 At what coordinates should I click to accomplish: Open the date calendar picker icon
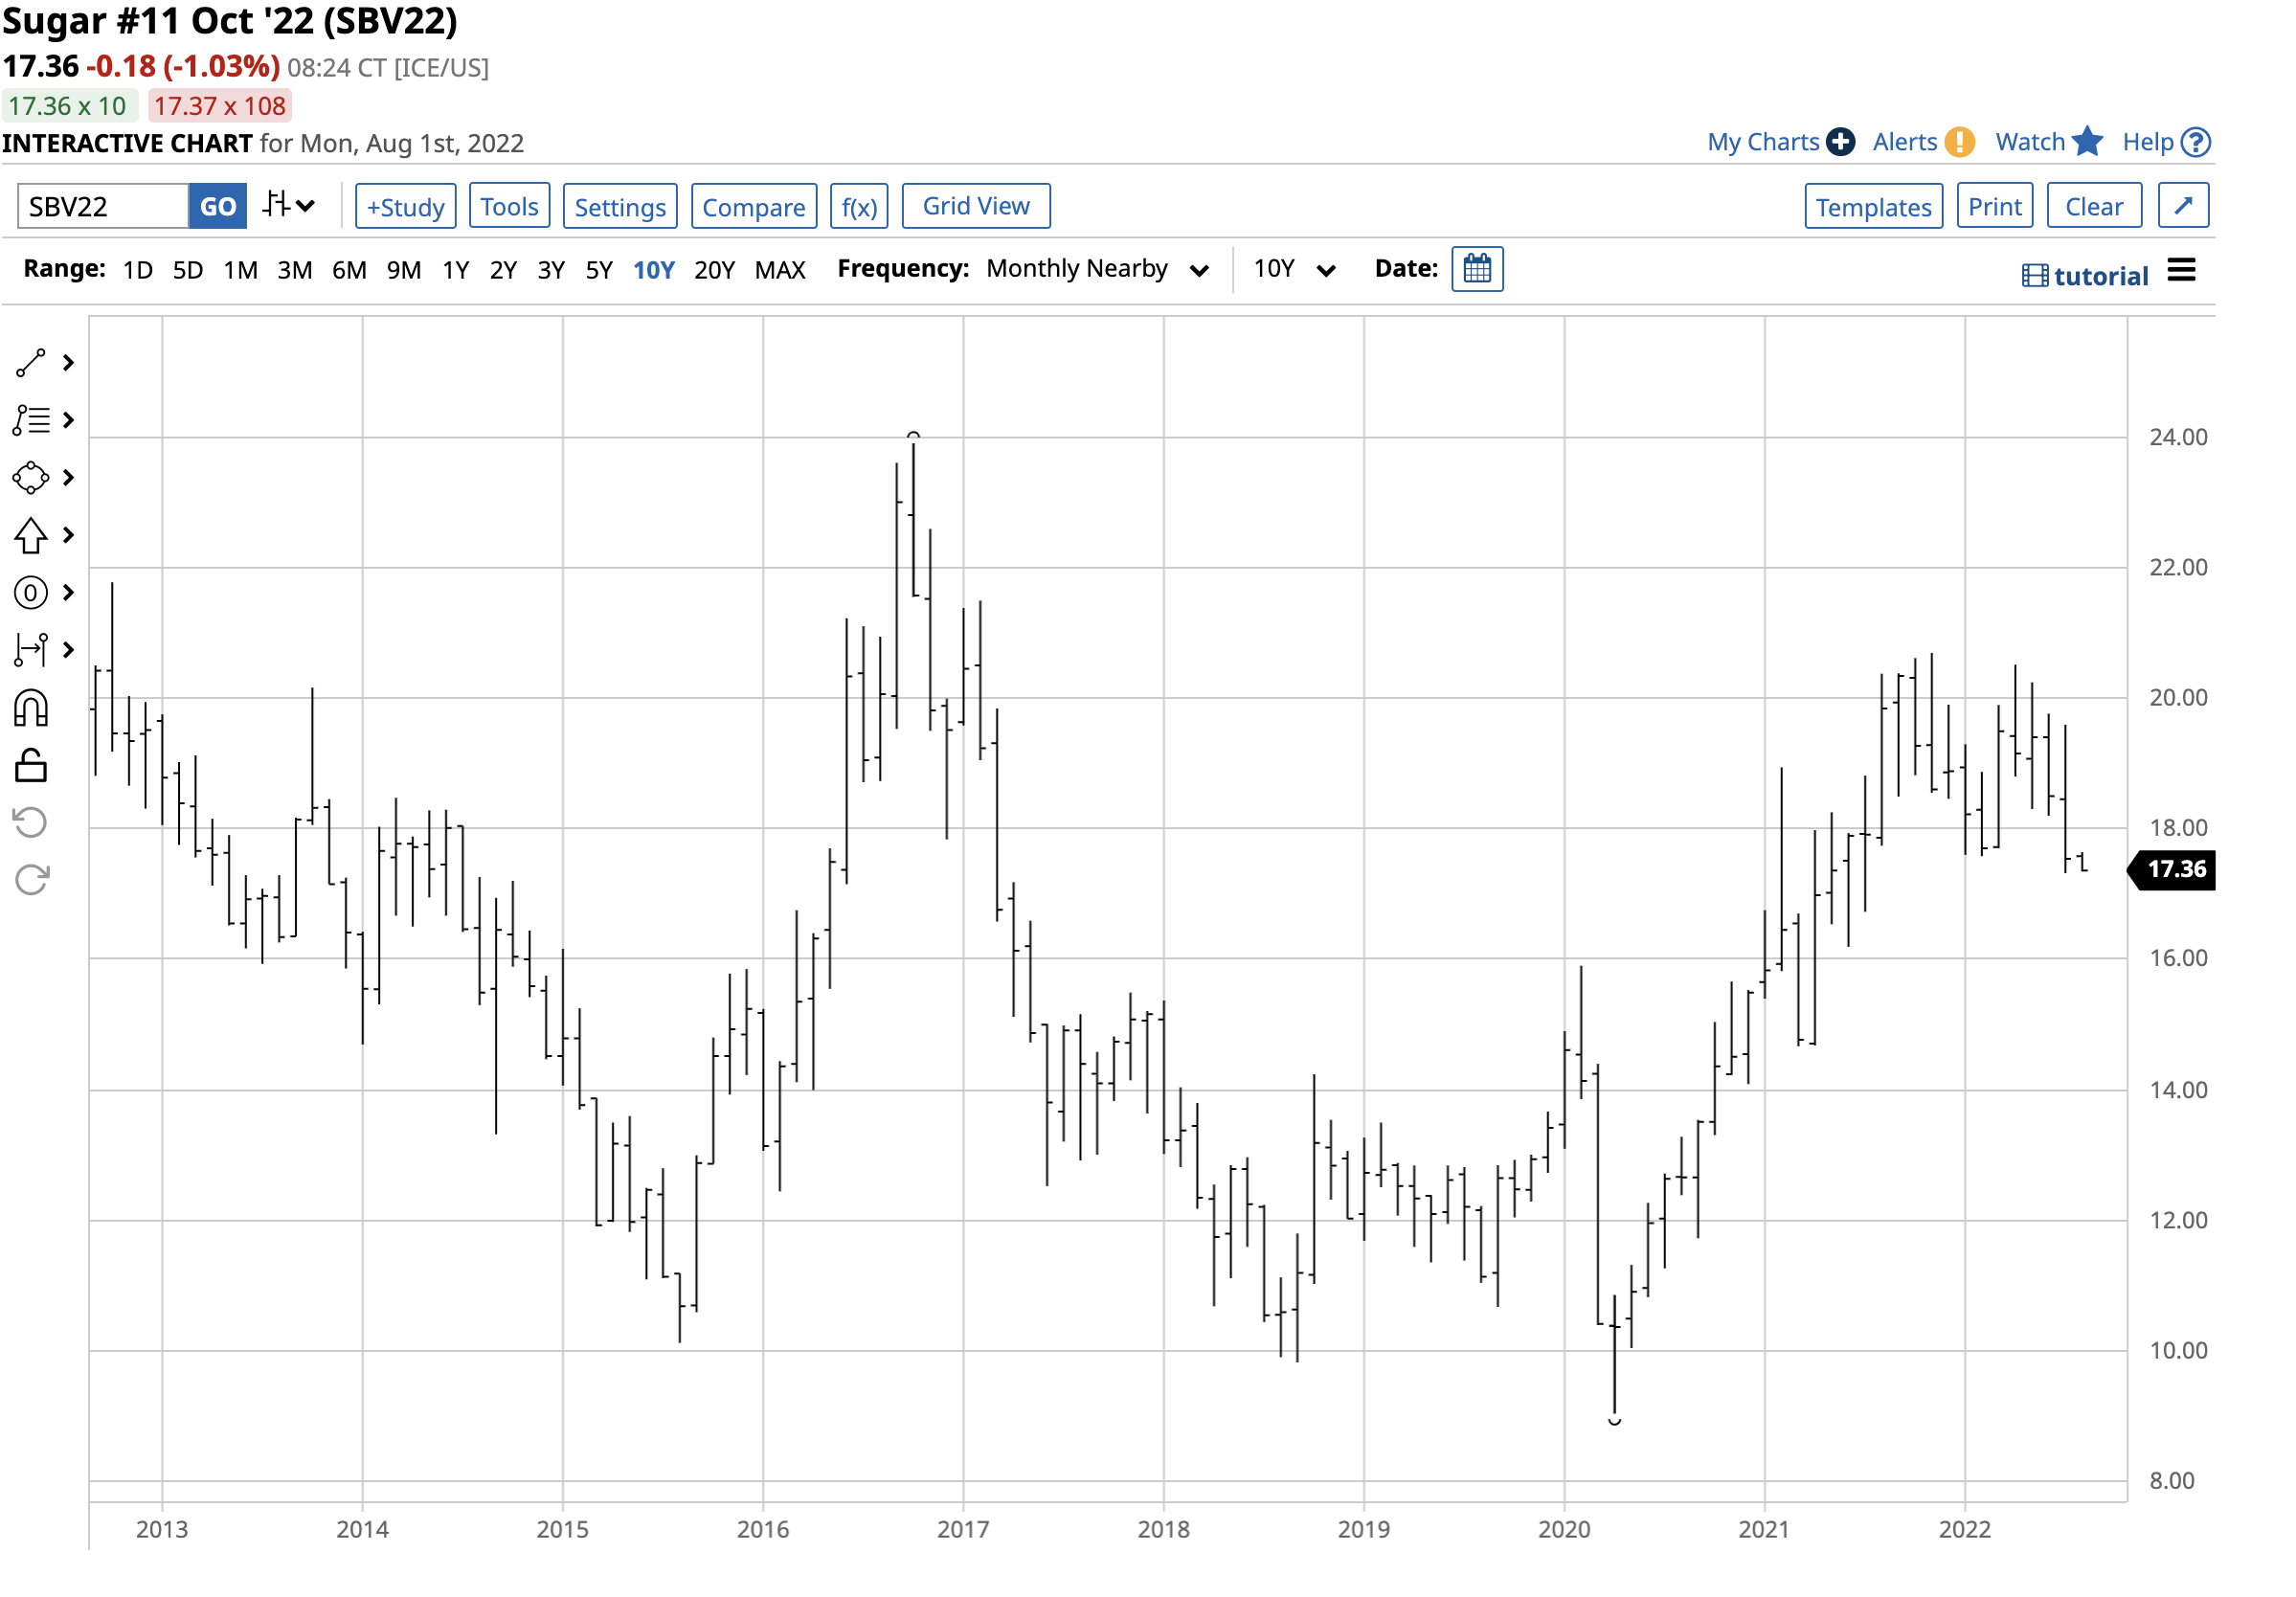[x=1477, y=269]
